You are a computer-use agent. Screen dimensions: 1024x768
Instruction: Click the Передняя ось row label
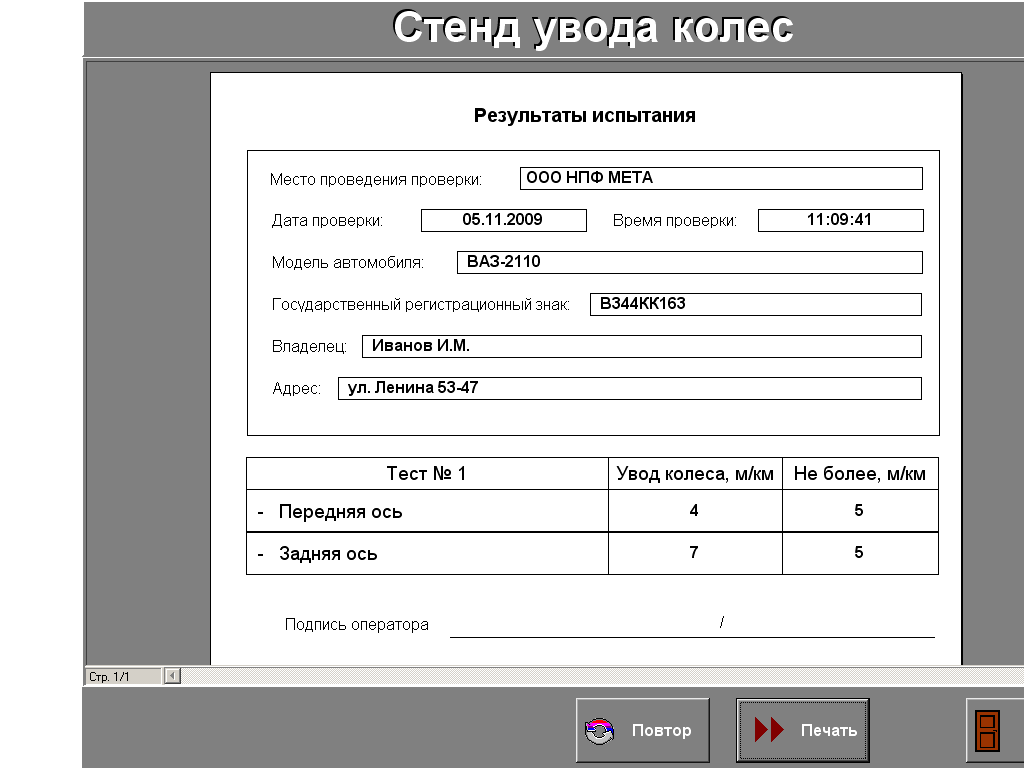[x=340, y=511]
